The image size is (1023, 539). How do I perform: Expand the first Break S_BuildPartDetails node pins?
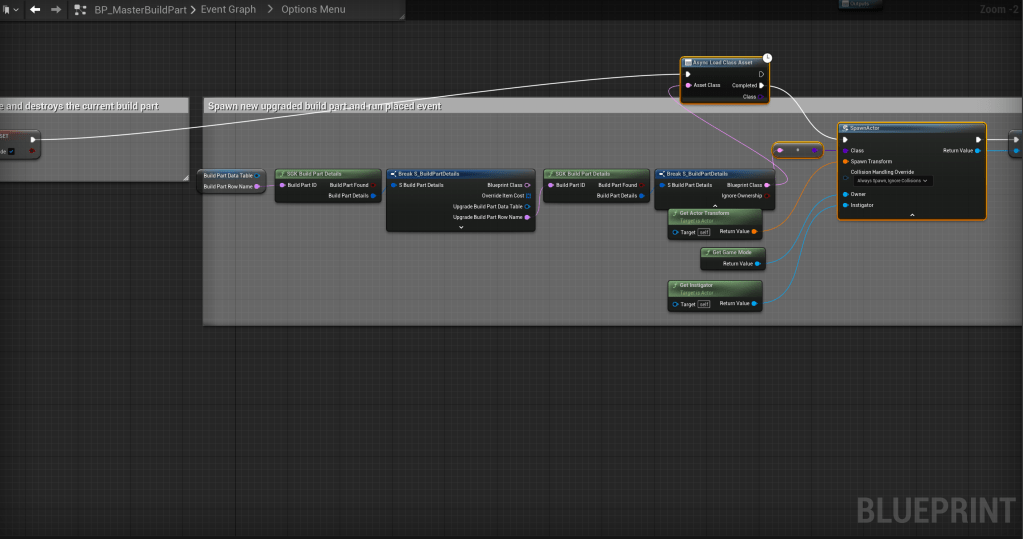(461, 227)
